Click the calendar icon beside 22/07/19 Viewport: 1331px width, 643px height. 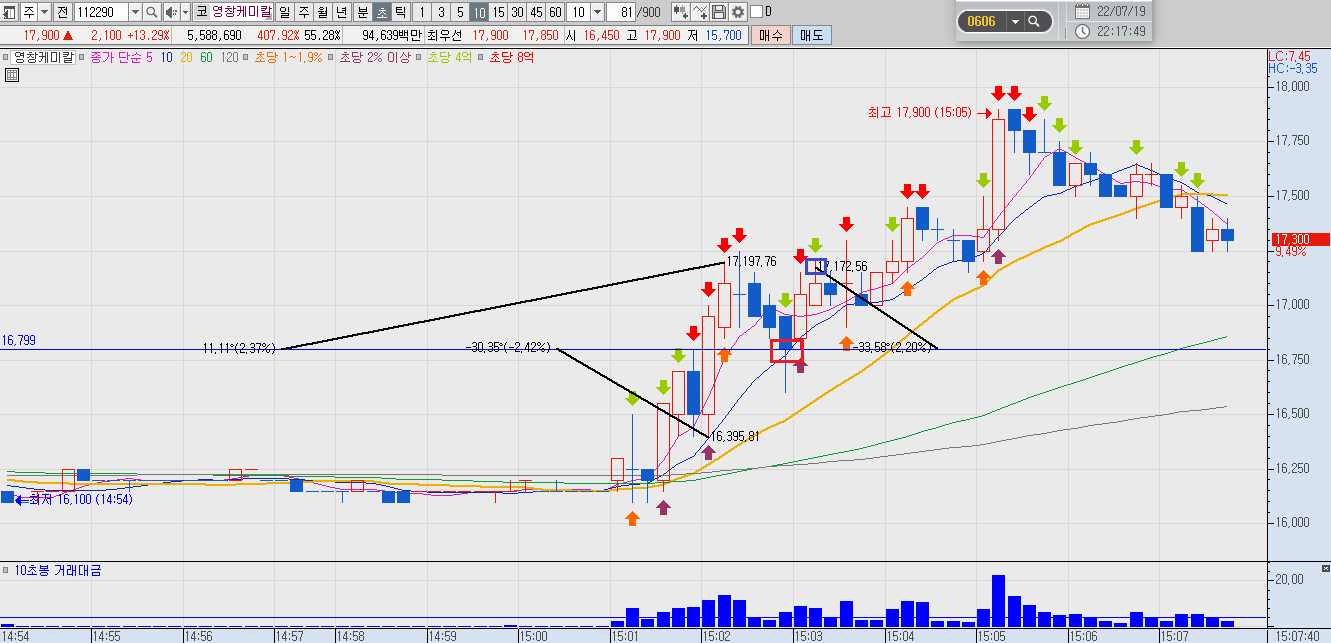(x=1082, y=12)
